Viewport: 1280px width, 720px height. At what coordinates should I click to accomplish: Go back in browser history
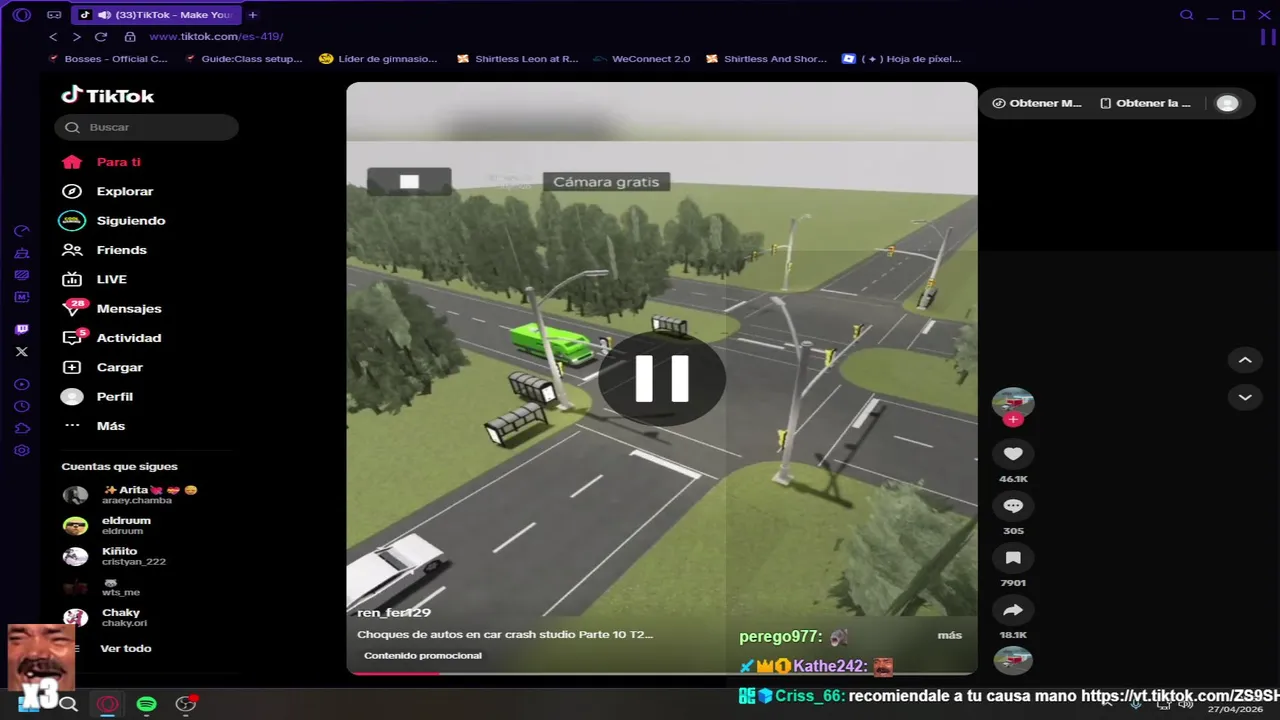point(54,37)
